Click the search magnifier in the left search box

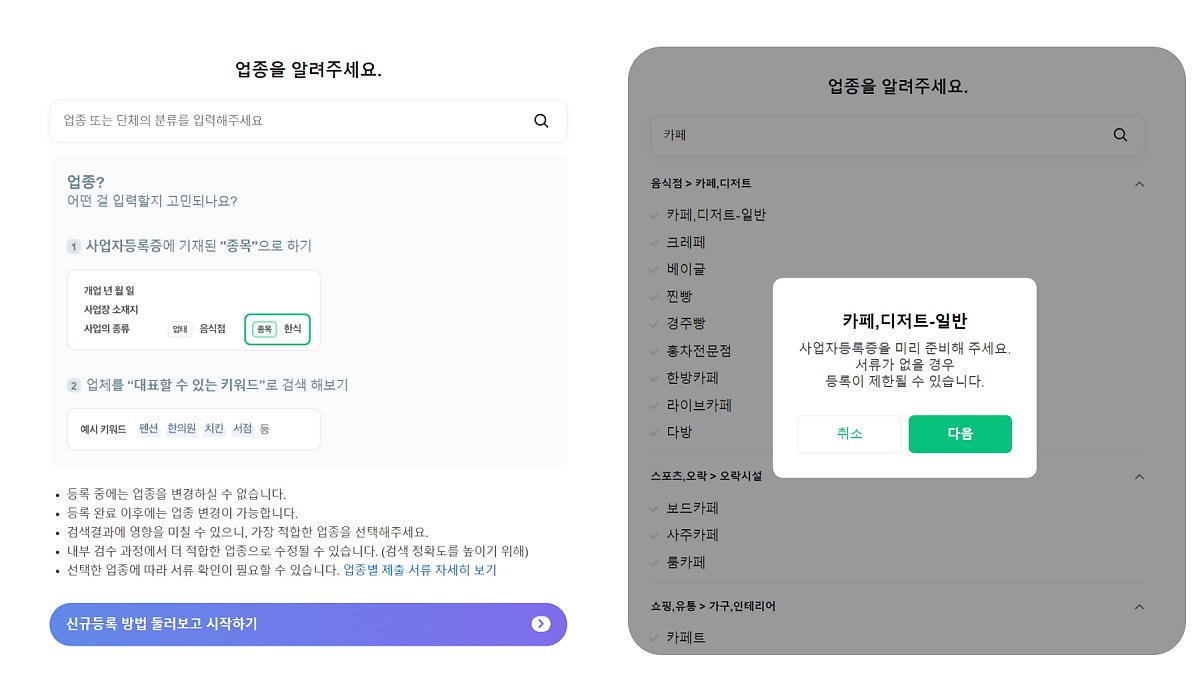(x=541, y=121)
